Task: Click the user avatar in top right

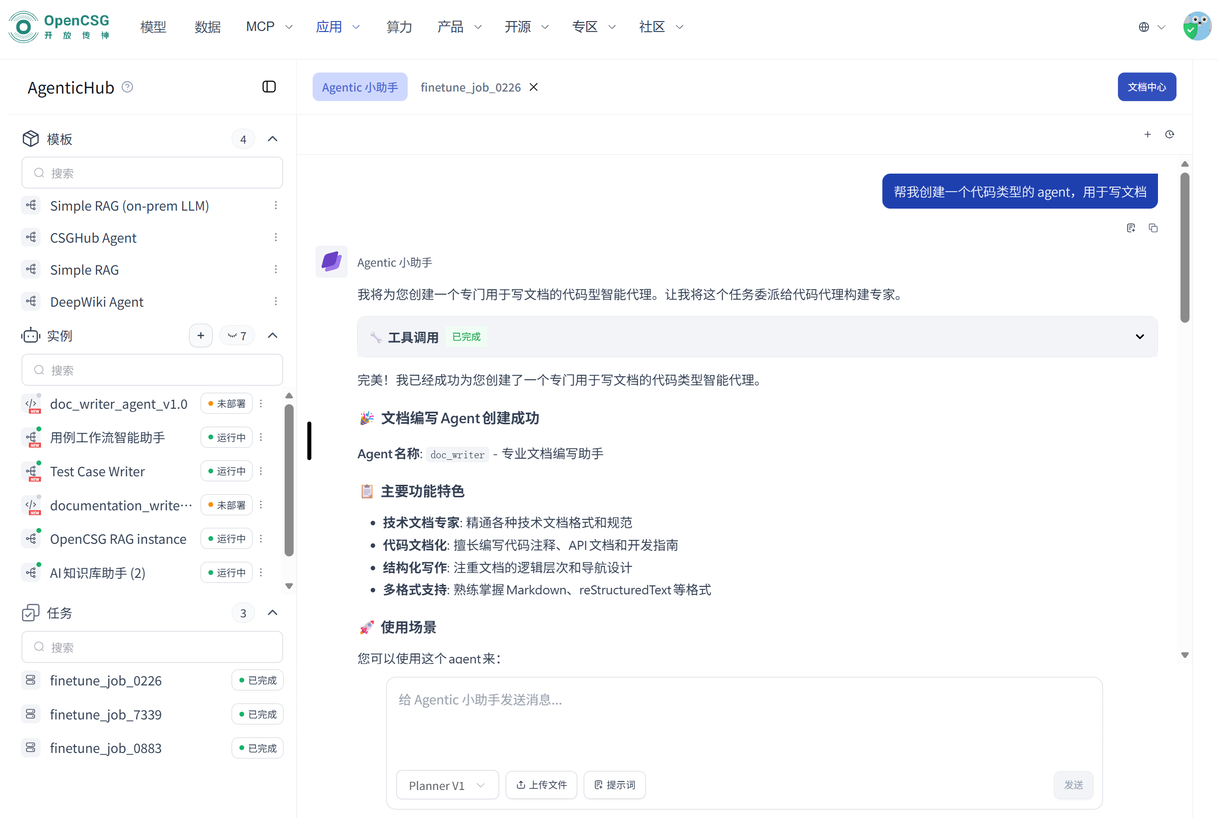Action: click(x=1196, y=27)
